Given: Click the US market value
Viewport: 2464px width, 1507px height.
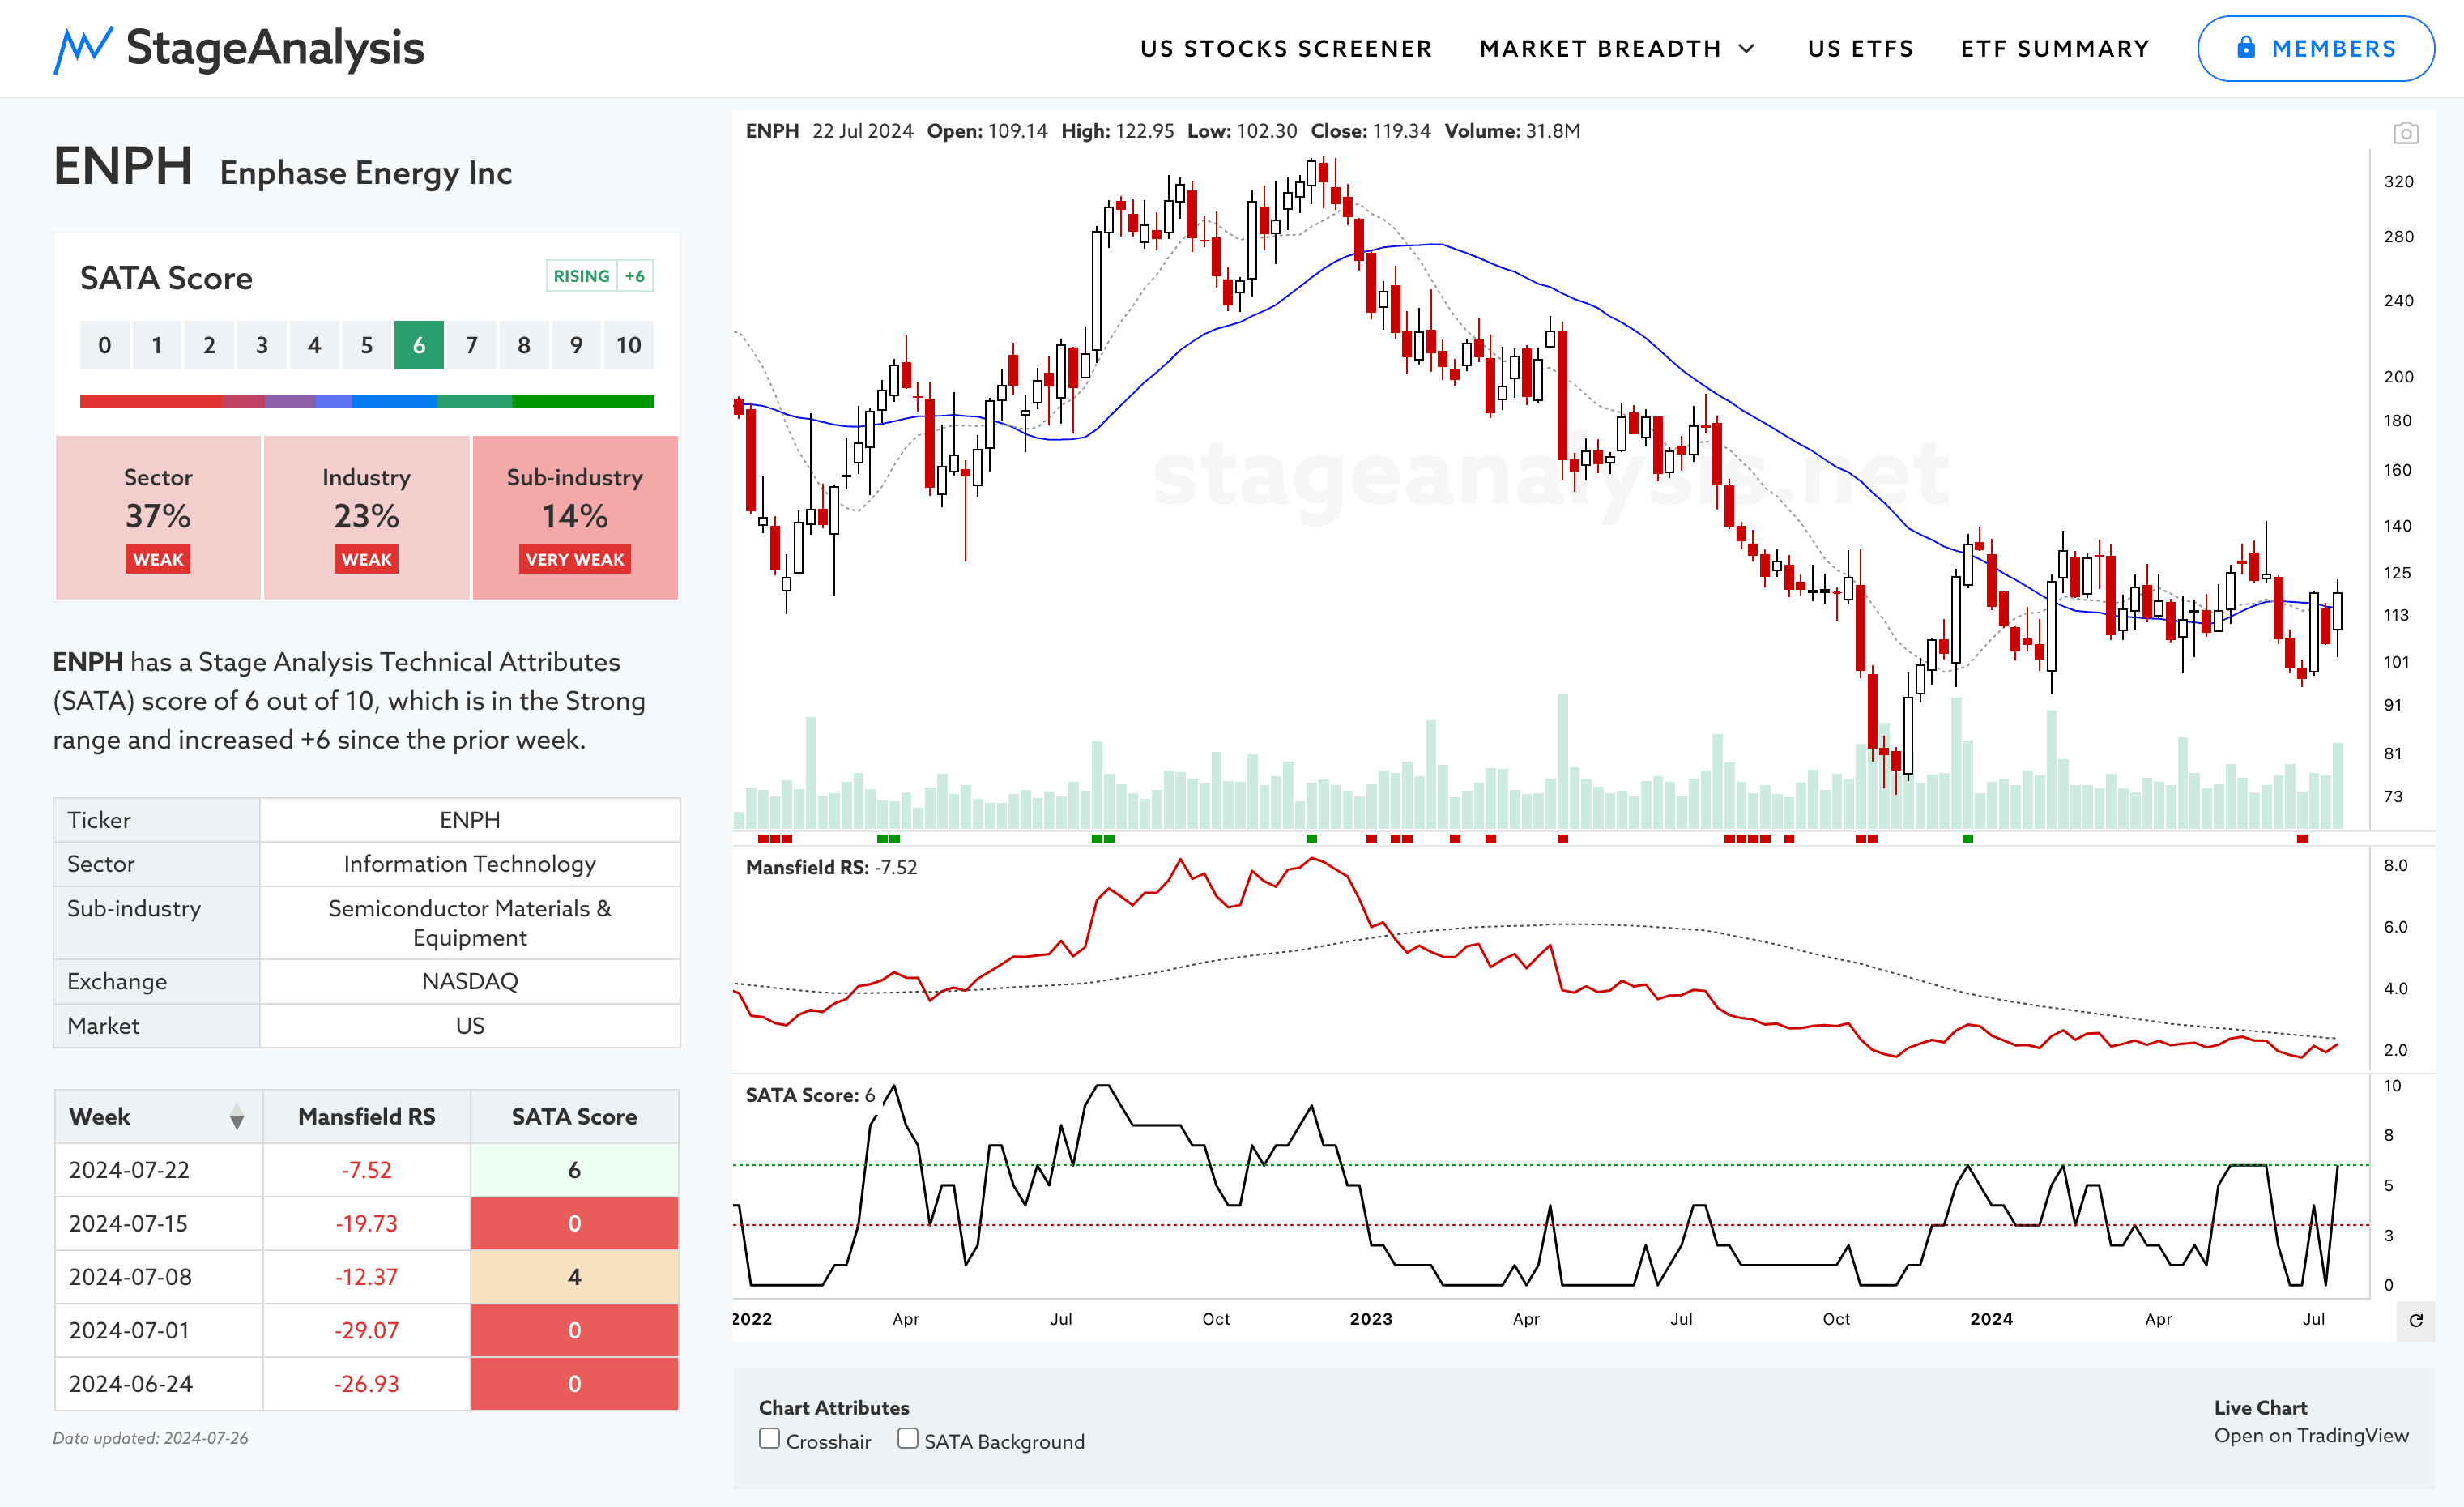Looking at the screenshot, I should [x=470, y=1026].
